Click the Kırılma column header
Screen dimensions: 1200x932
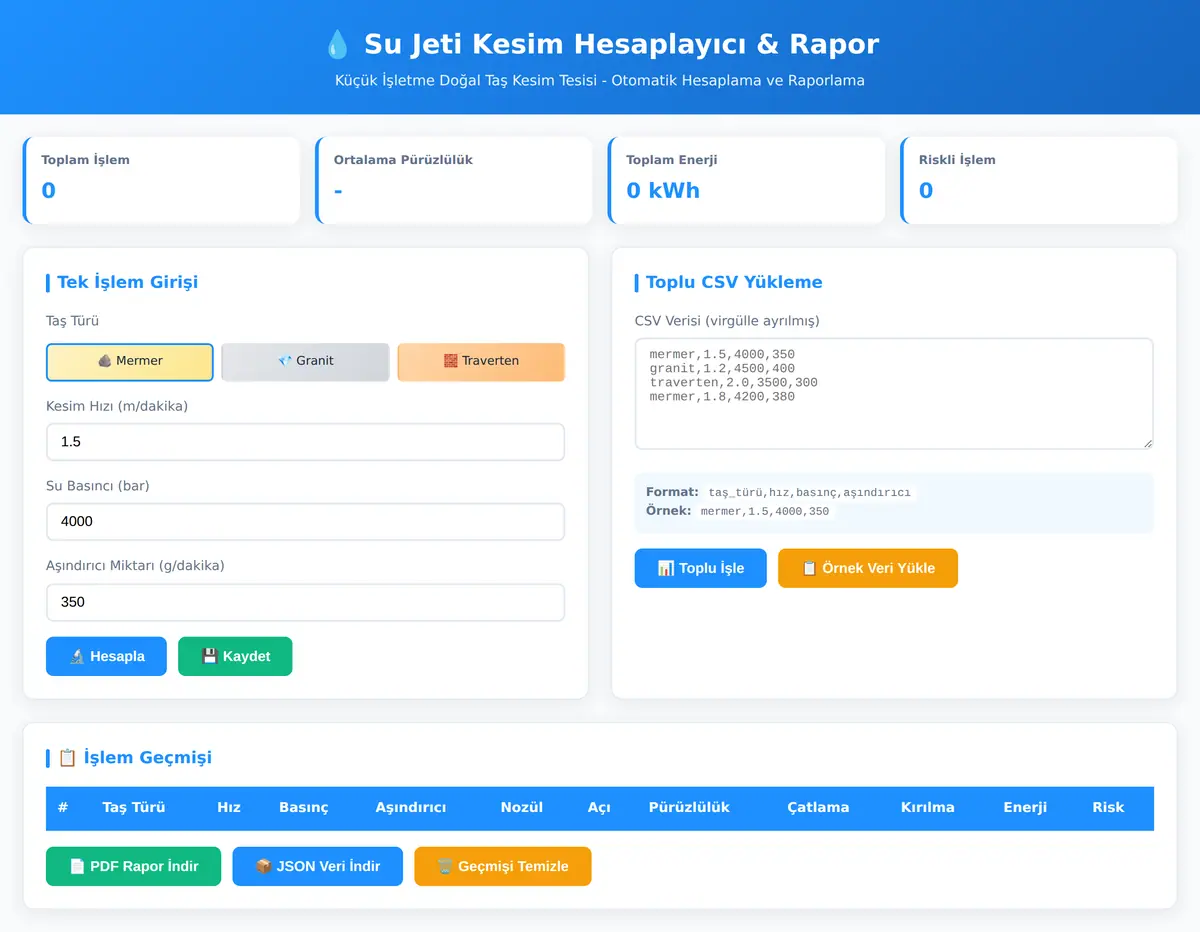tap(928, 808)
